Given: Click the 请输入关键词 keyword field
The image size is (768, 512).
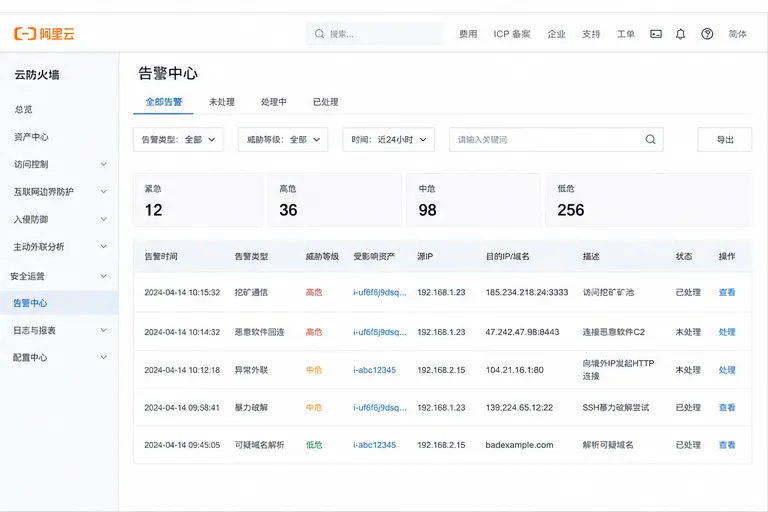Looking at the screenshot, I should click(x=556, y=140).
